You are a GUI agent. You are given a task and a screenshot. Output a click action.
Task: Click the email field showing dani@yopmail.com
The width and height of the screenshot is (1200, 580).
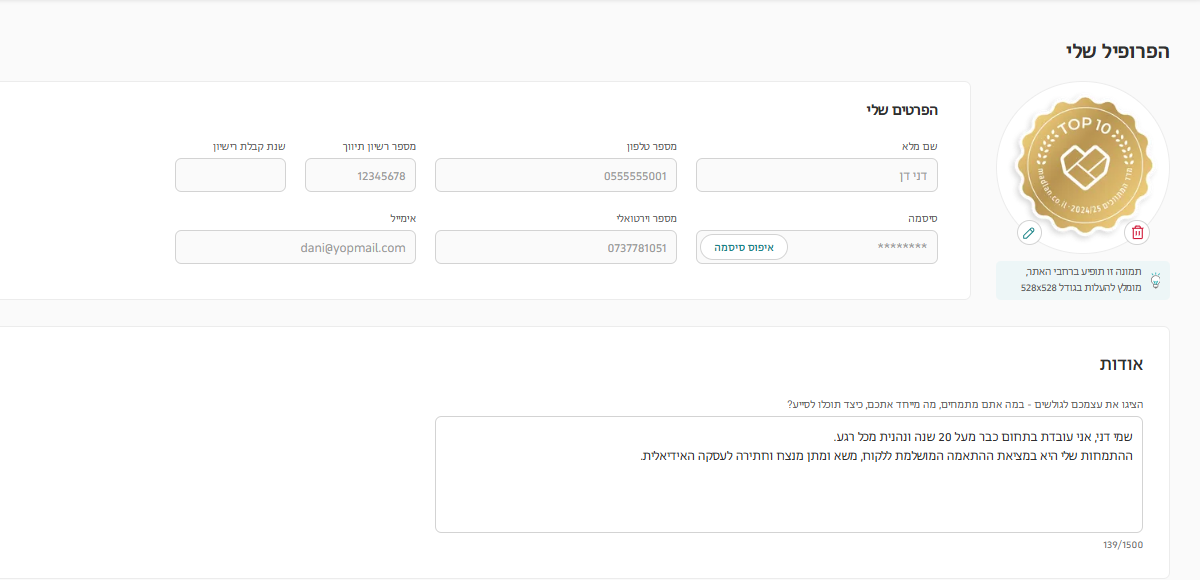coord(296,247)
